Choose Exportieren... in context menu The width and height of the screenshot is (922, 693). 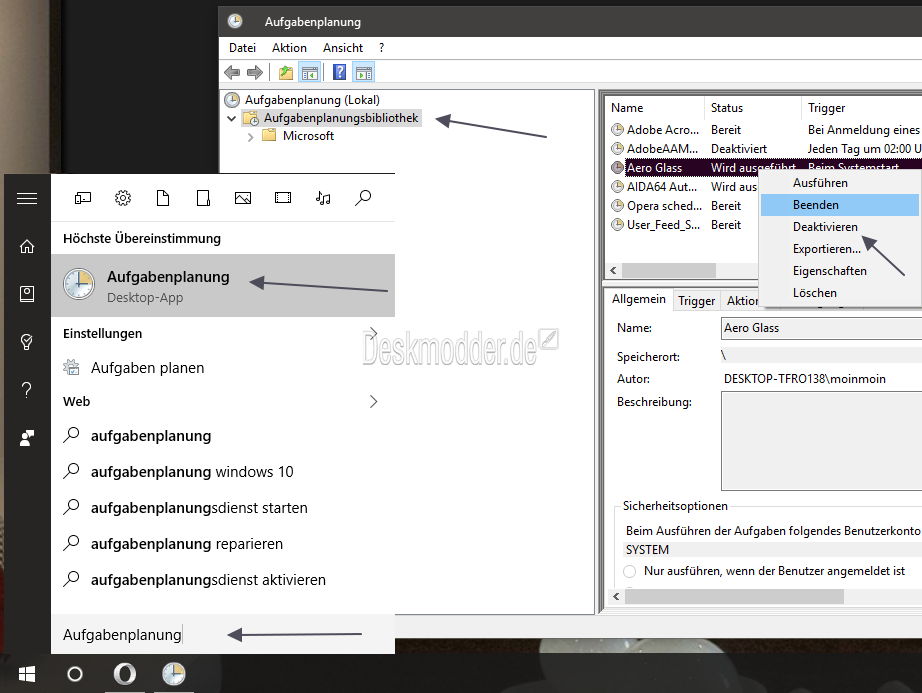pos(840,249)
